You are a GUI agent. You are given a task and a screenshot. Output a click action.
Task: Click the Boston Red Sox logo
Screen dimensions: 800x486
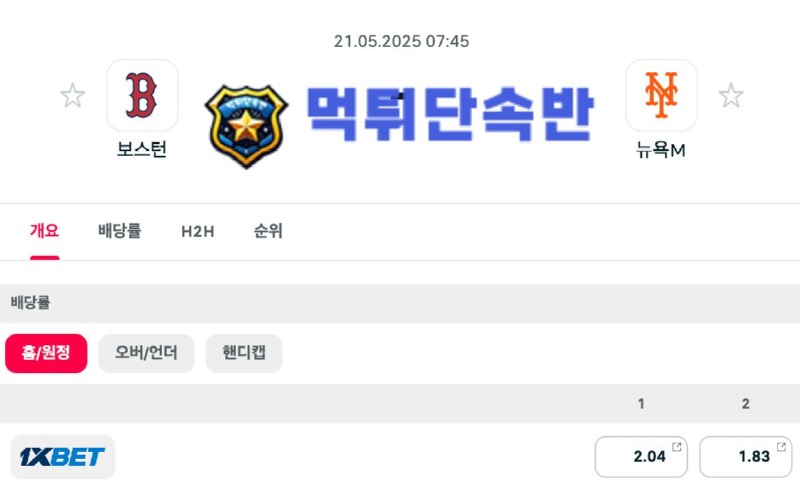142,95
